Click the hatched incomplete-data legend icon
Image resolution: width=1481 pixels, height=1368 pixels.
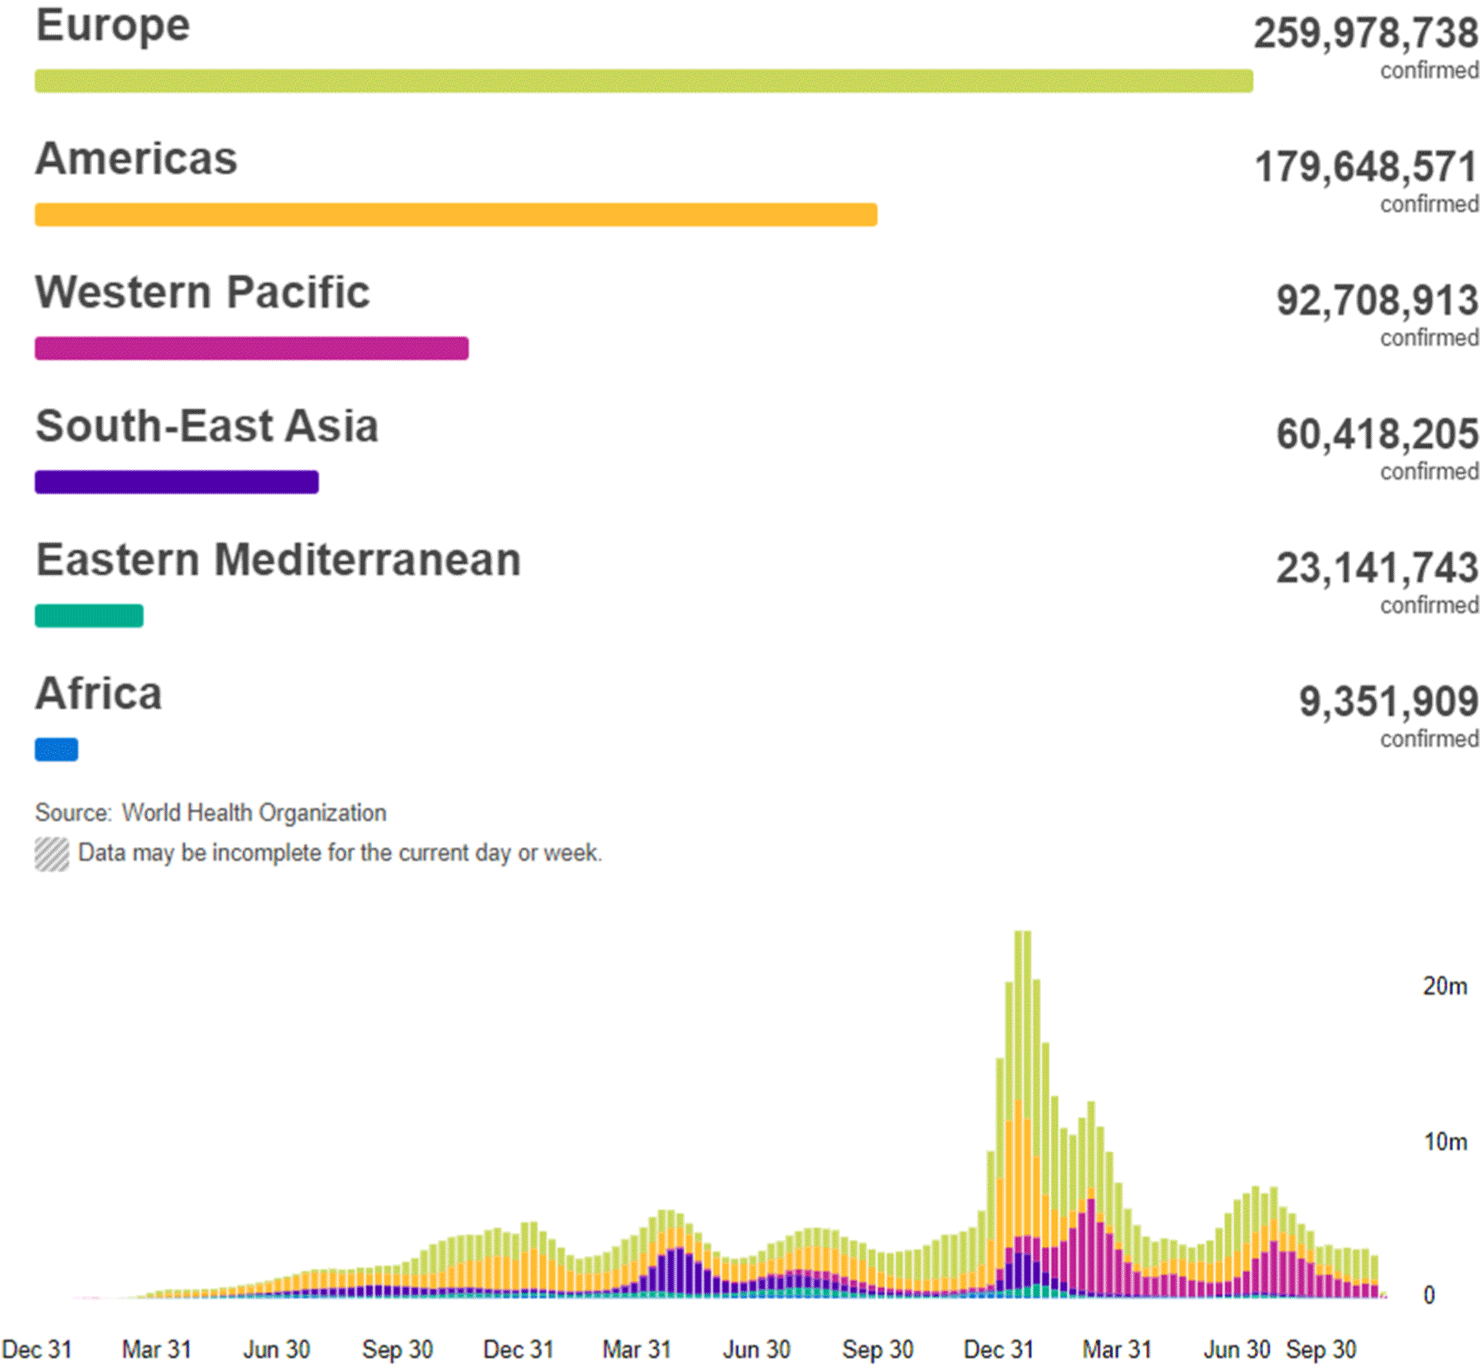(x=52, y=854)
